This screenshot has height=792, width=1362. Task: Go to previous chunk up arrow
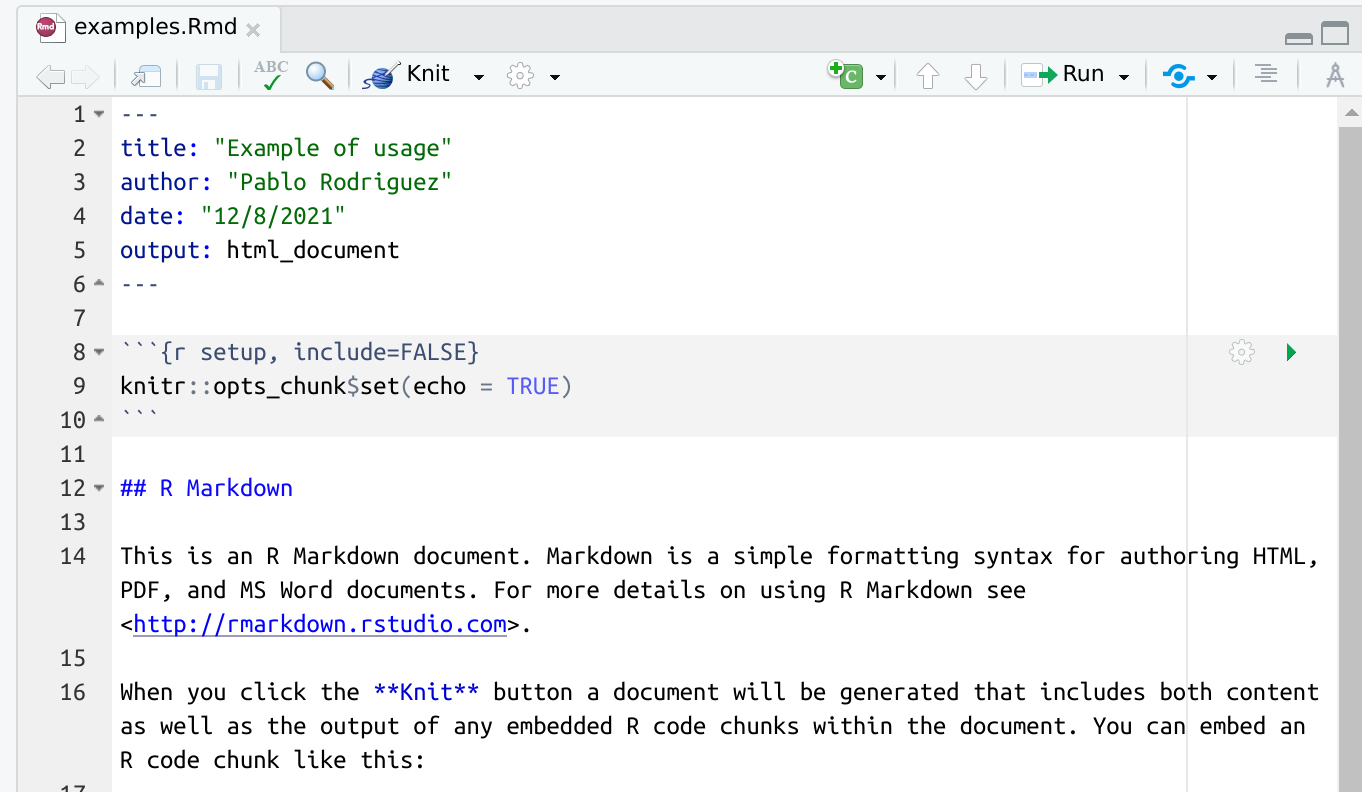(928, 76)
